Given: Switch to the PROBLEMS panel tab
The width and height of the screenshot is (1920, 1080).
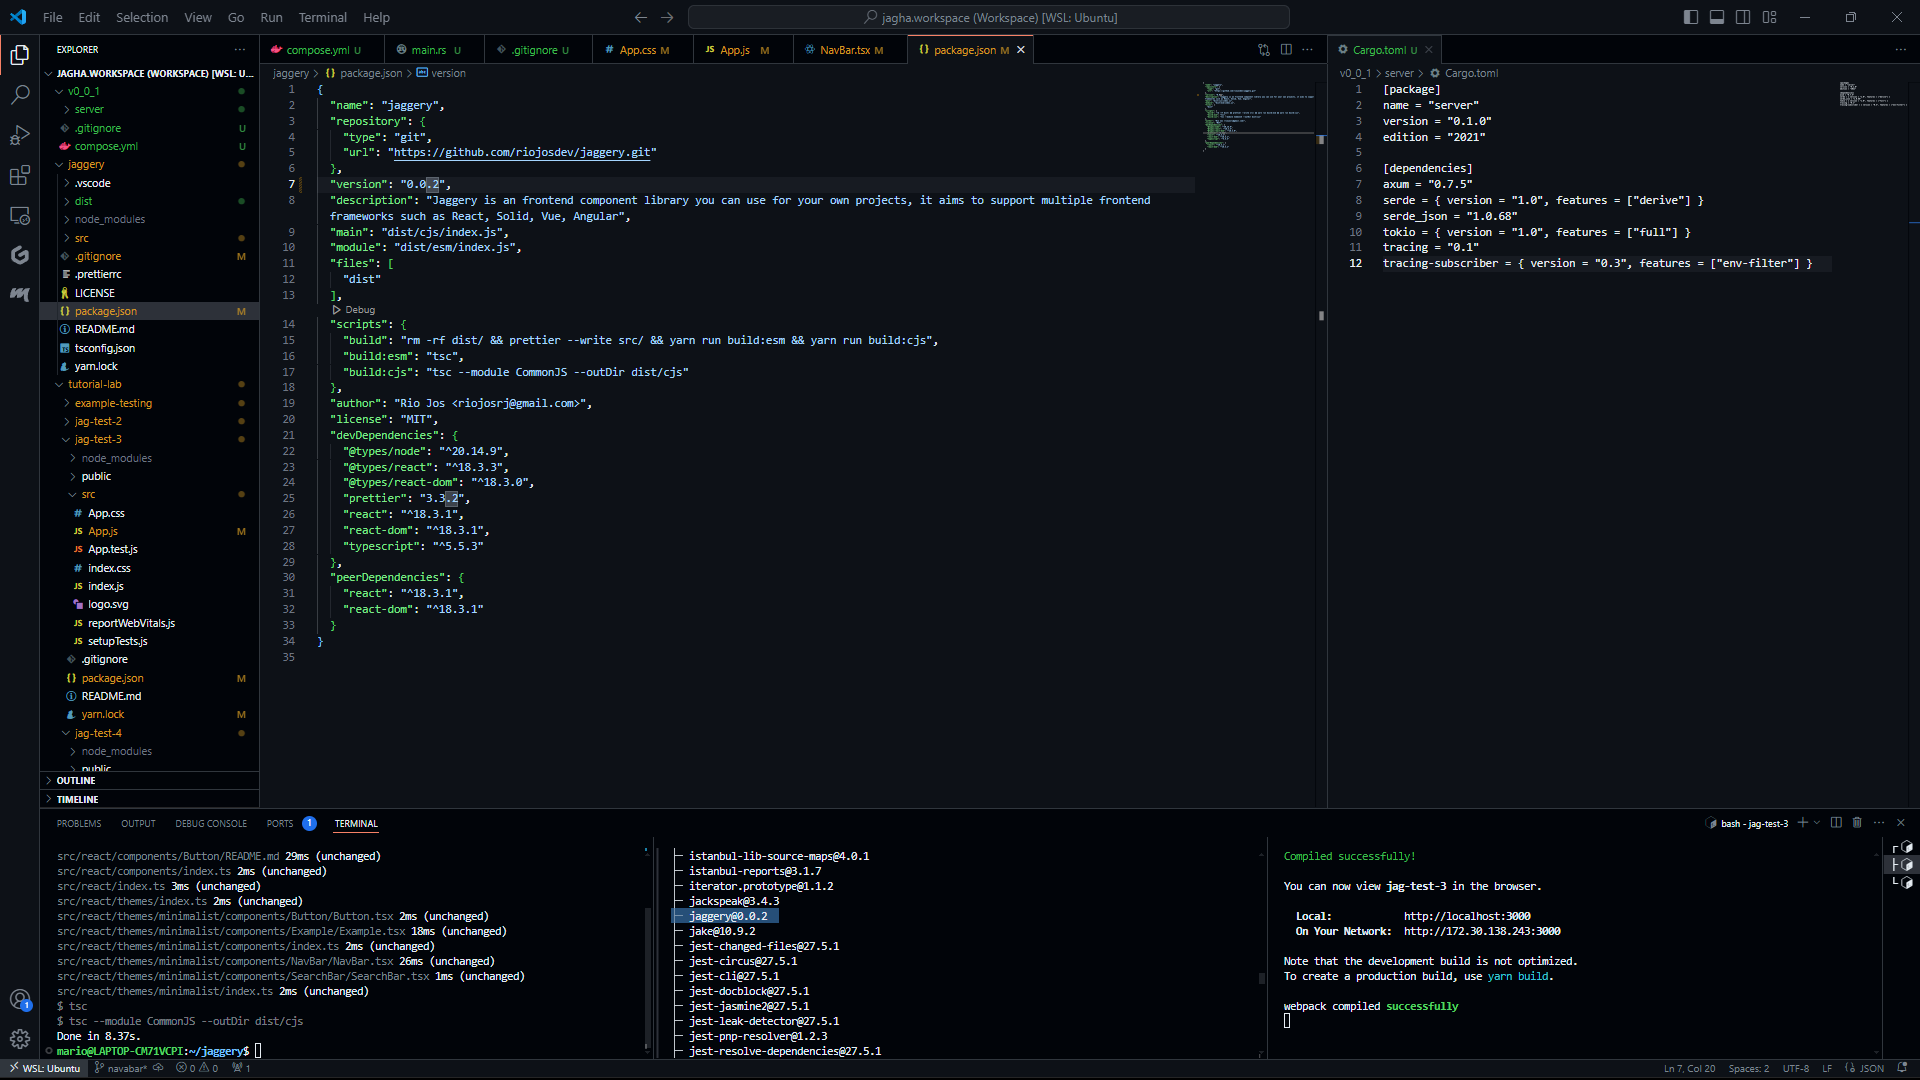Looking at the screenshot, I should pyautogui.click(x=79, y=824).
